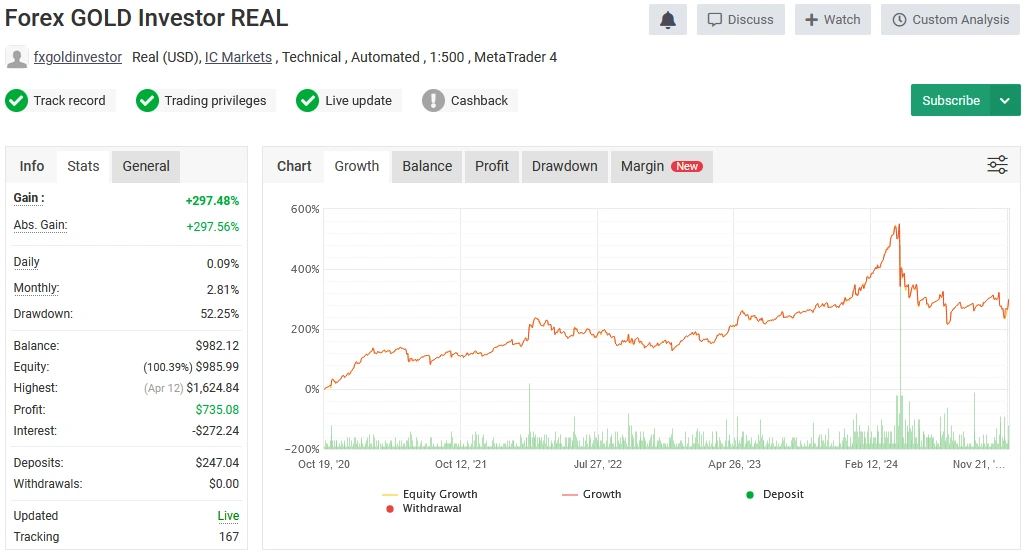1033x552 pixels.
Task: Click the fxgoldinvestor user avatar icon
Action: point(16,57)
